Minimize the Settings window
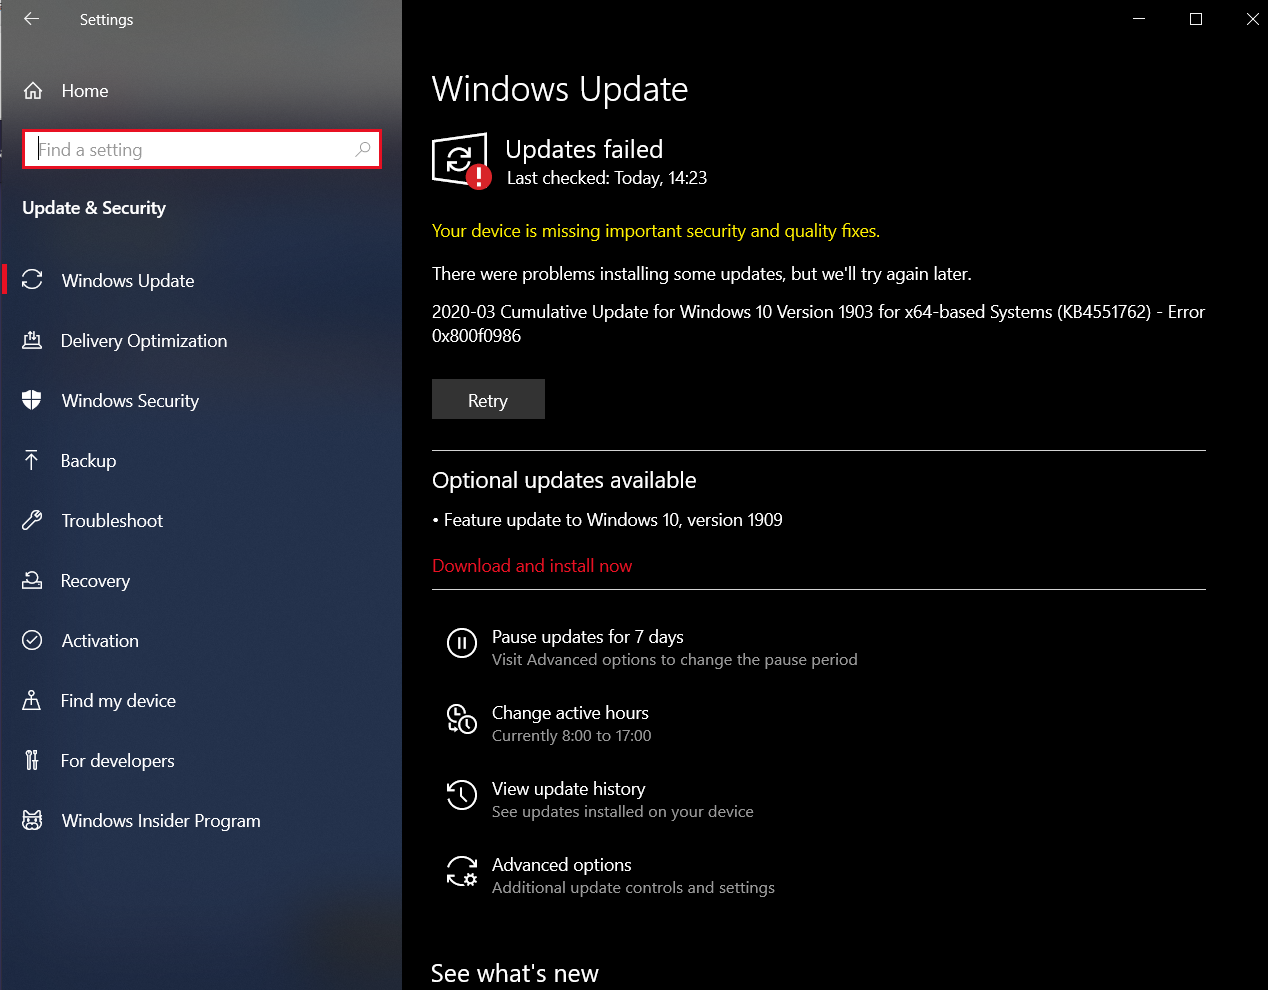Screen dimensions: 1268x990 (x=1139, y=19)
